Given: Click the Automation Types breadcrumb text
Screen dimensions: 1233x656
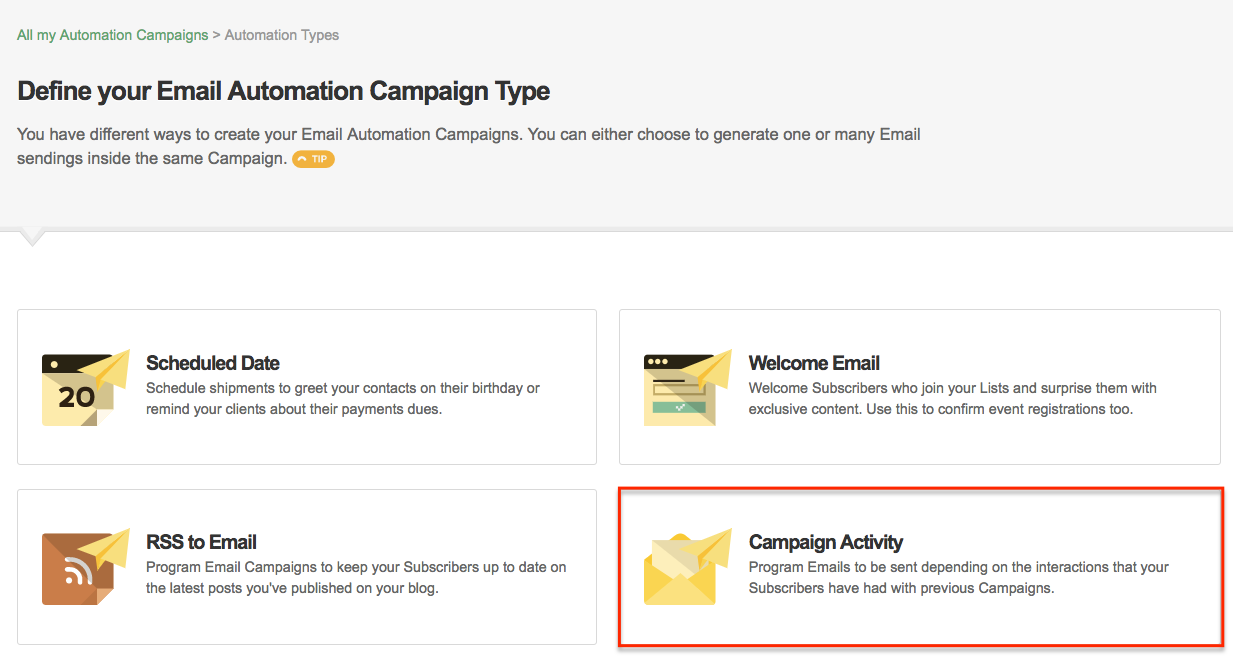Looking at the screenshot, I should pos(282,35).
